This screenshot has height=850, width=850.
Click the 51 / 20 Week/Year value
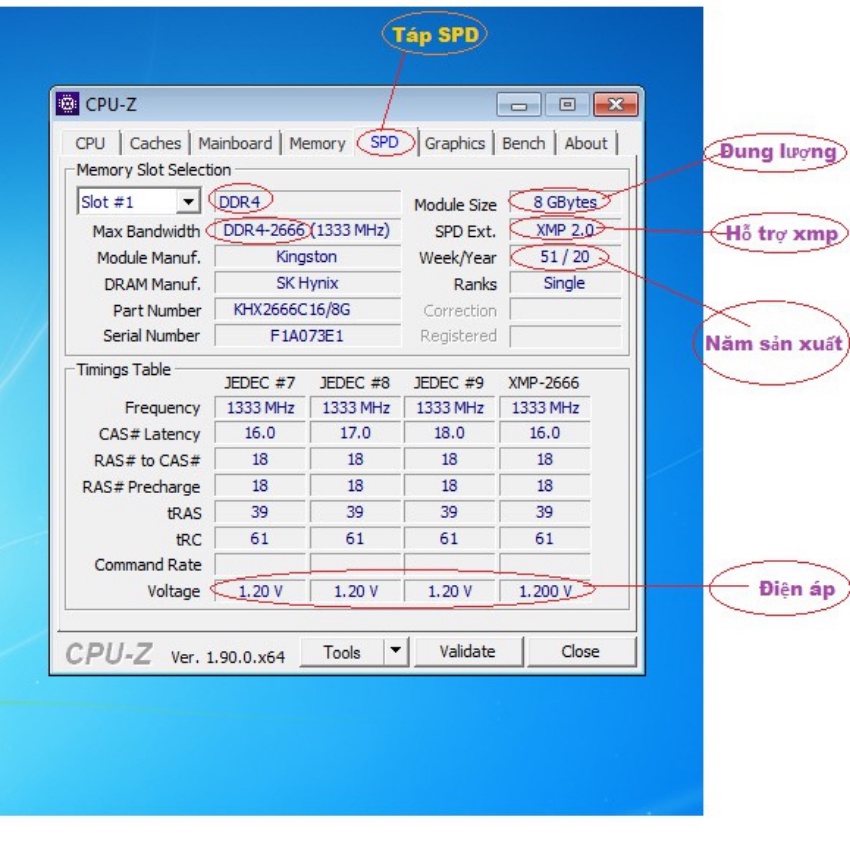click(565, 256)
